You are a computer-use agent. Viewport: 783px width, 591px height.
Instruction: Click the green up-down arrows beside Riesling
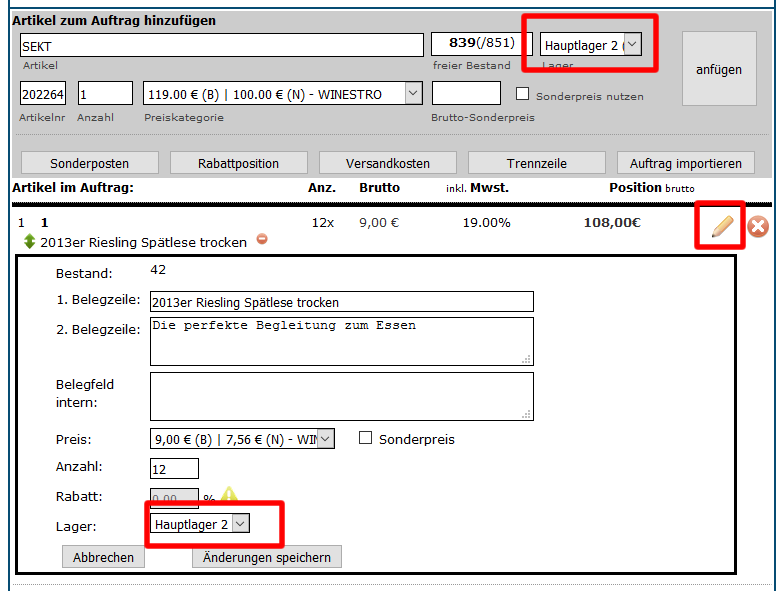coord(29,242)
